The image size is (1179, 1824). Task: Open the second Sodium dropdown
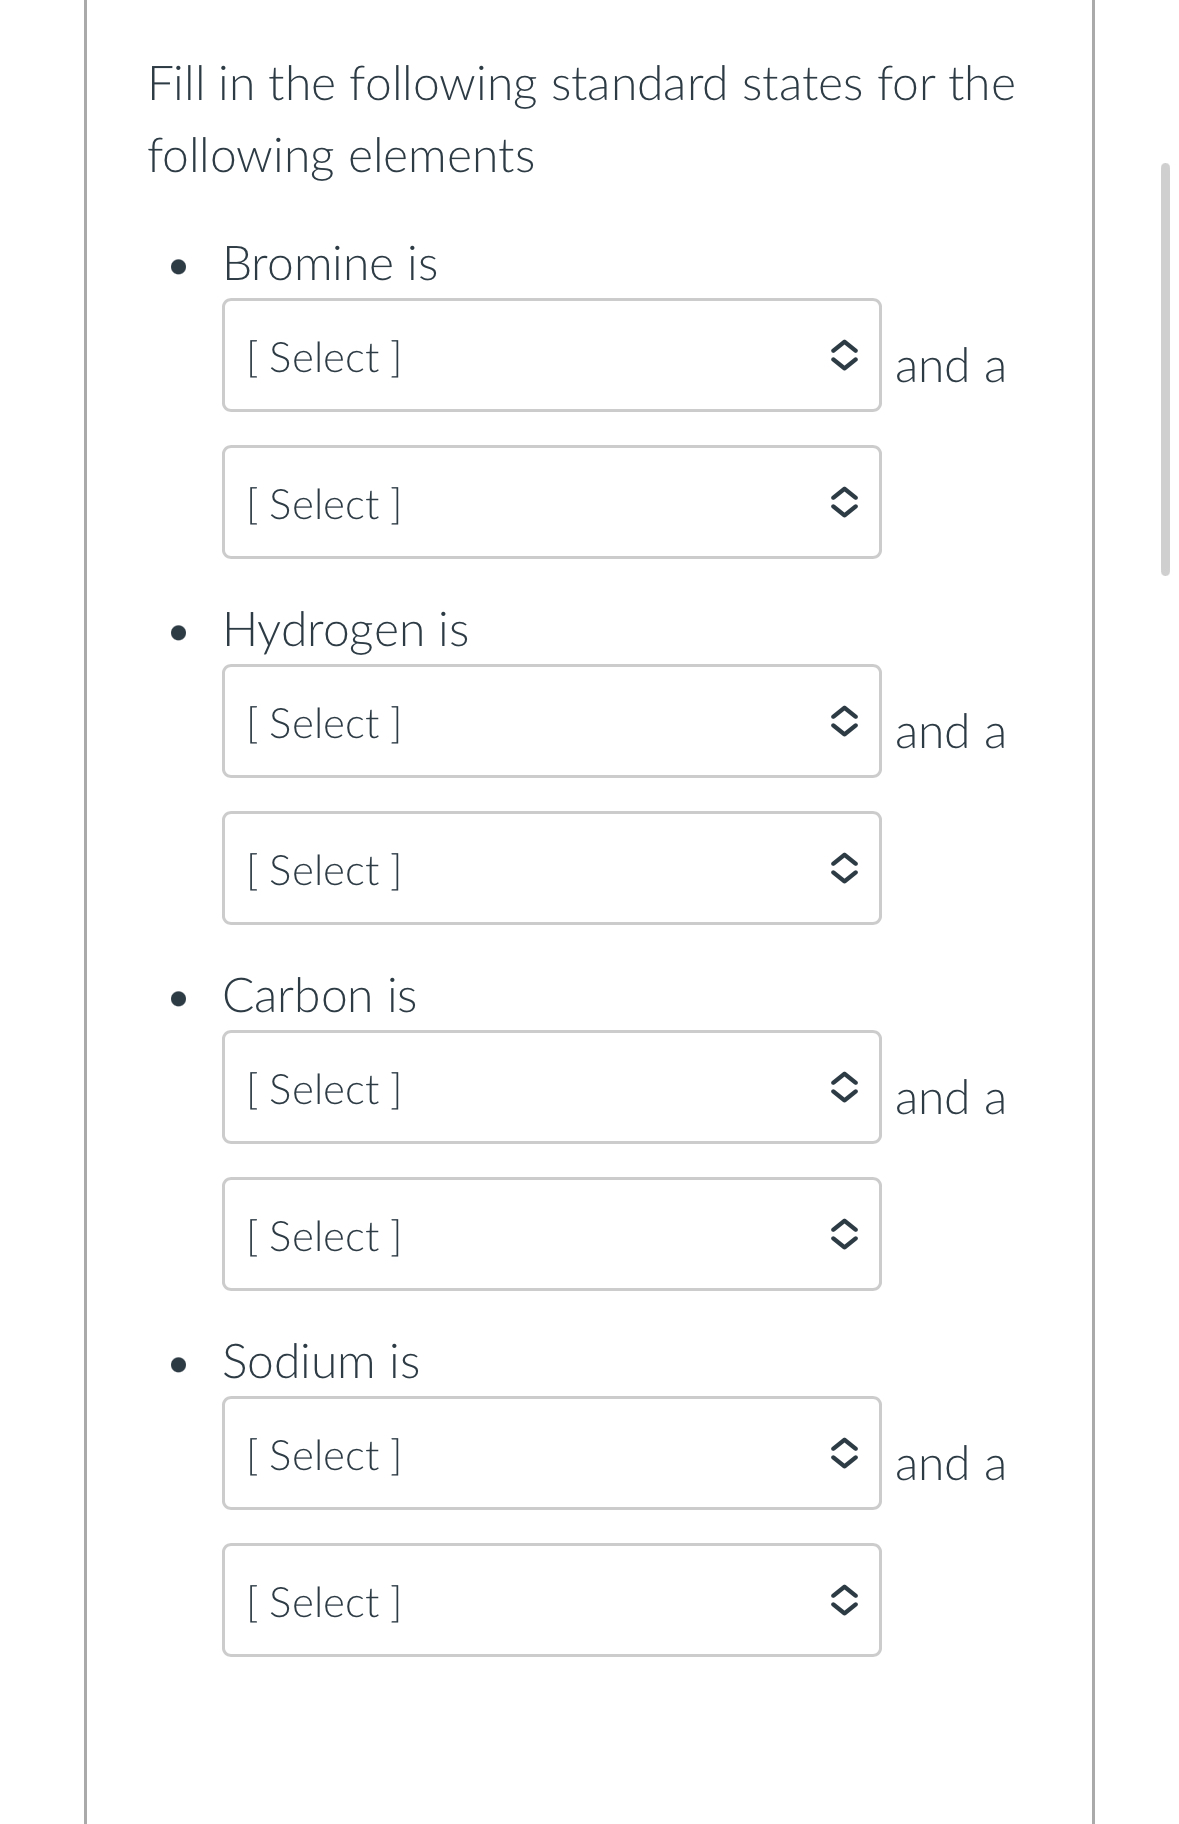(551, 1600)
